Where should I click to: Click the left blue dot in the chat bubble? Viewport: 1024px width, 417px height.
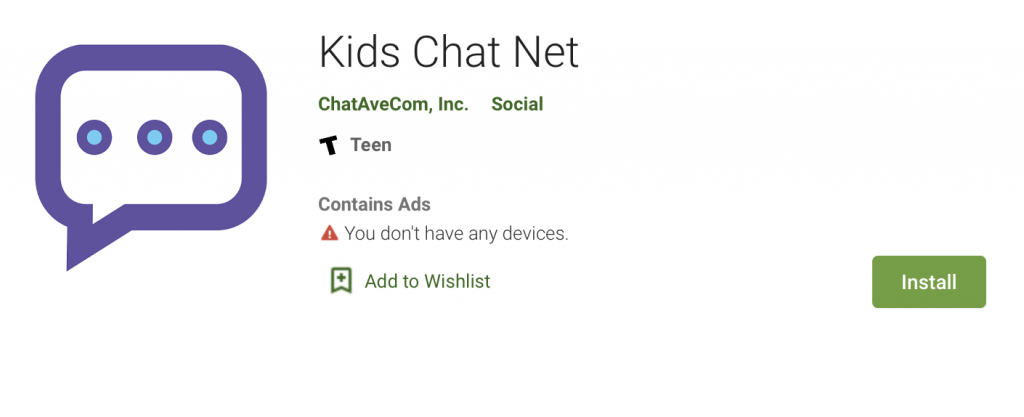(x=95, y=138)
